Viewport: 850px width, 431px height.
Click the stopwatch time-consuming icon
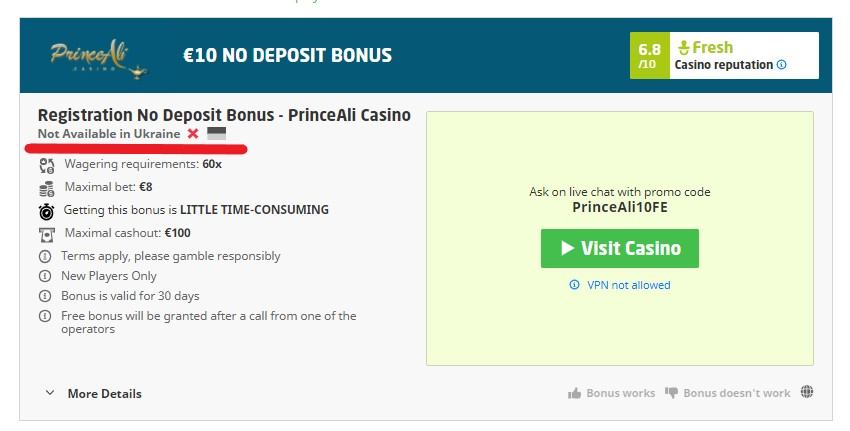pos(46,211)
